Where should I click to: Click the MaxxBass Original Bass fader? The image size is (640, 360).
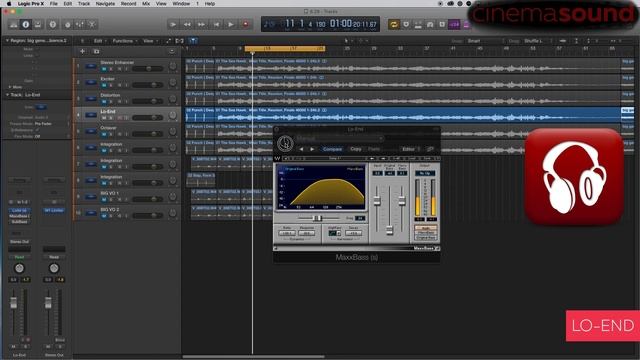pos(389,230)
